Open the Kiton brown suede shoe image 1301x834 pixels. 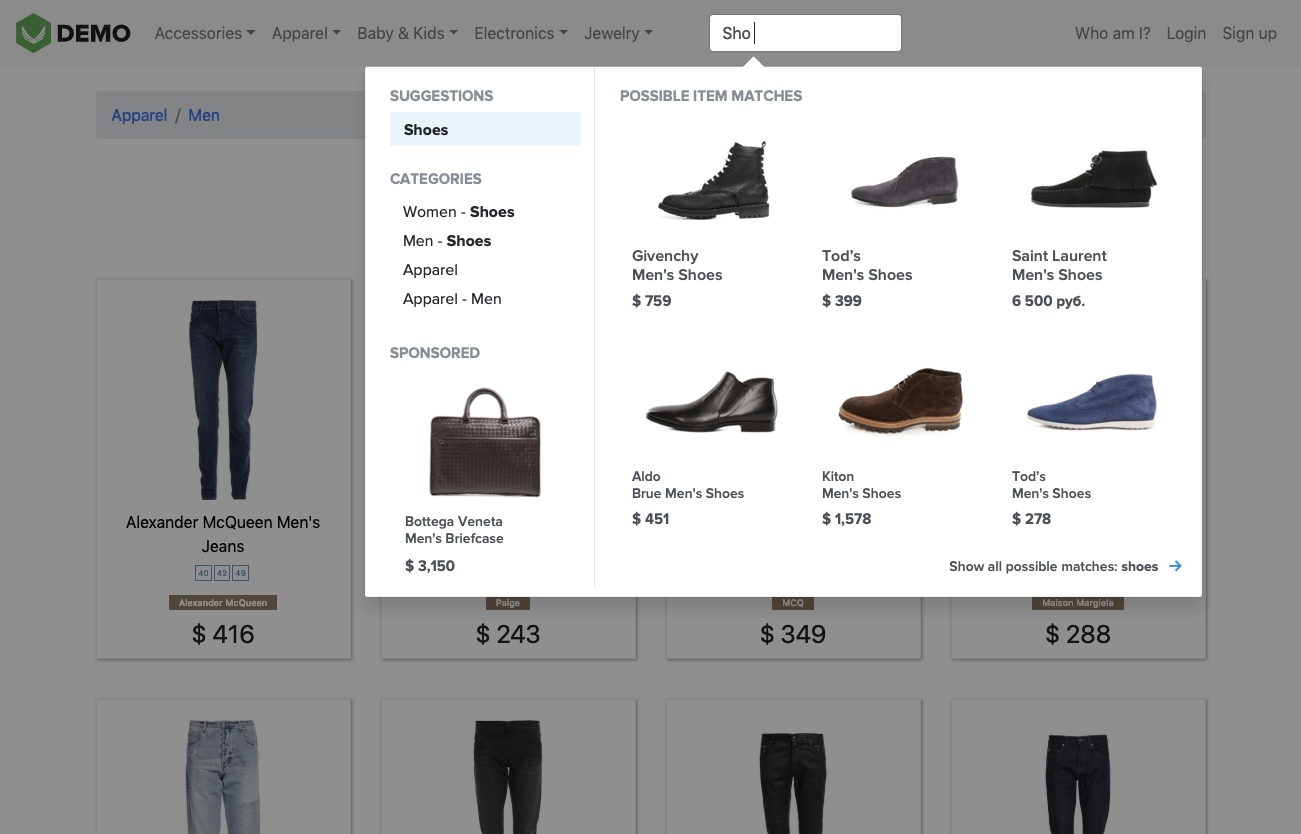[x=901, y=399]
